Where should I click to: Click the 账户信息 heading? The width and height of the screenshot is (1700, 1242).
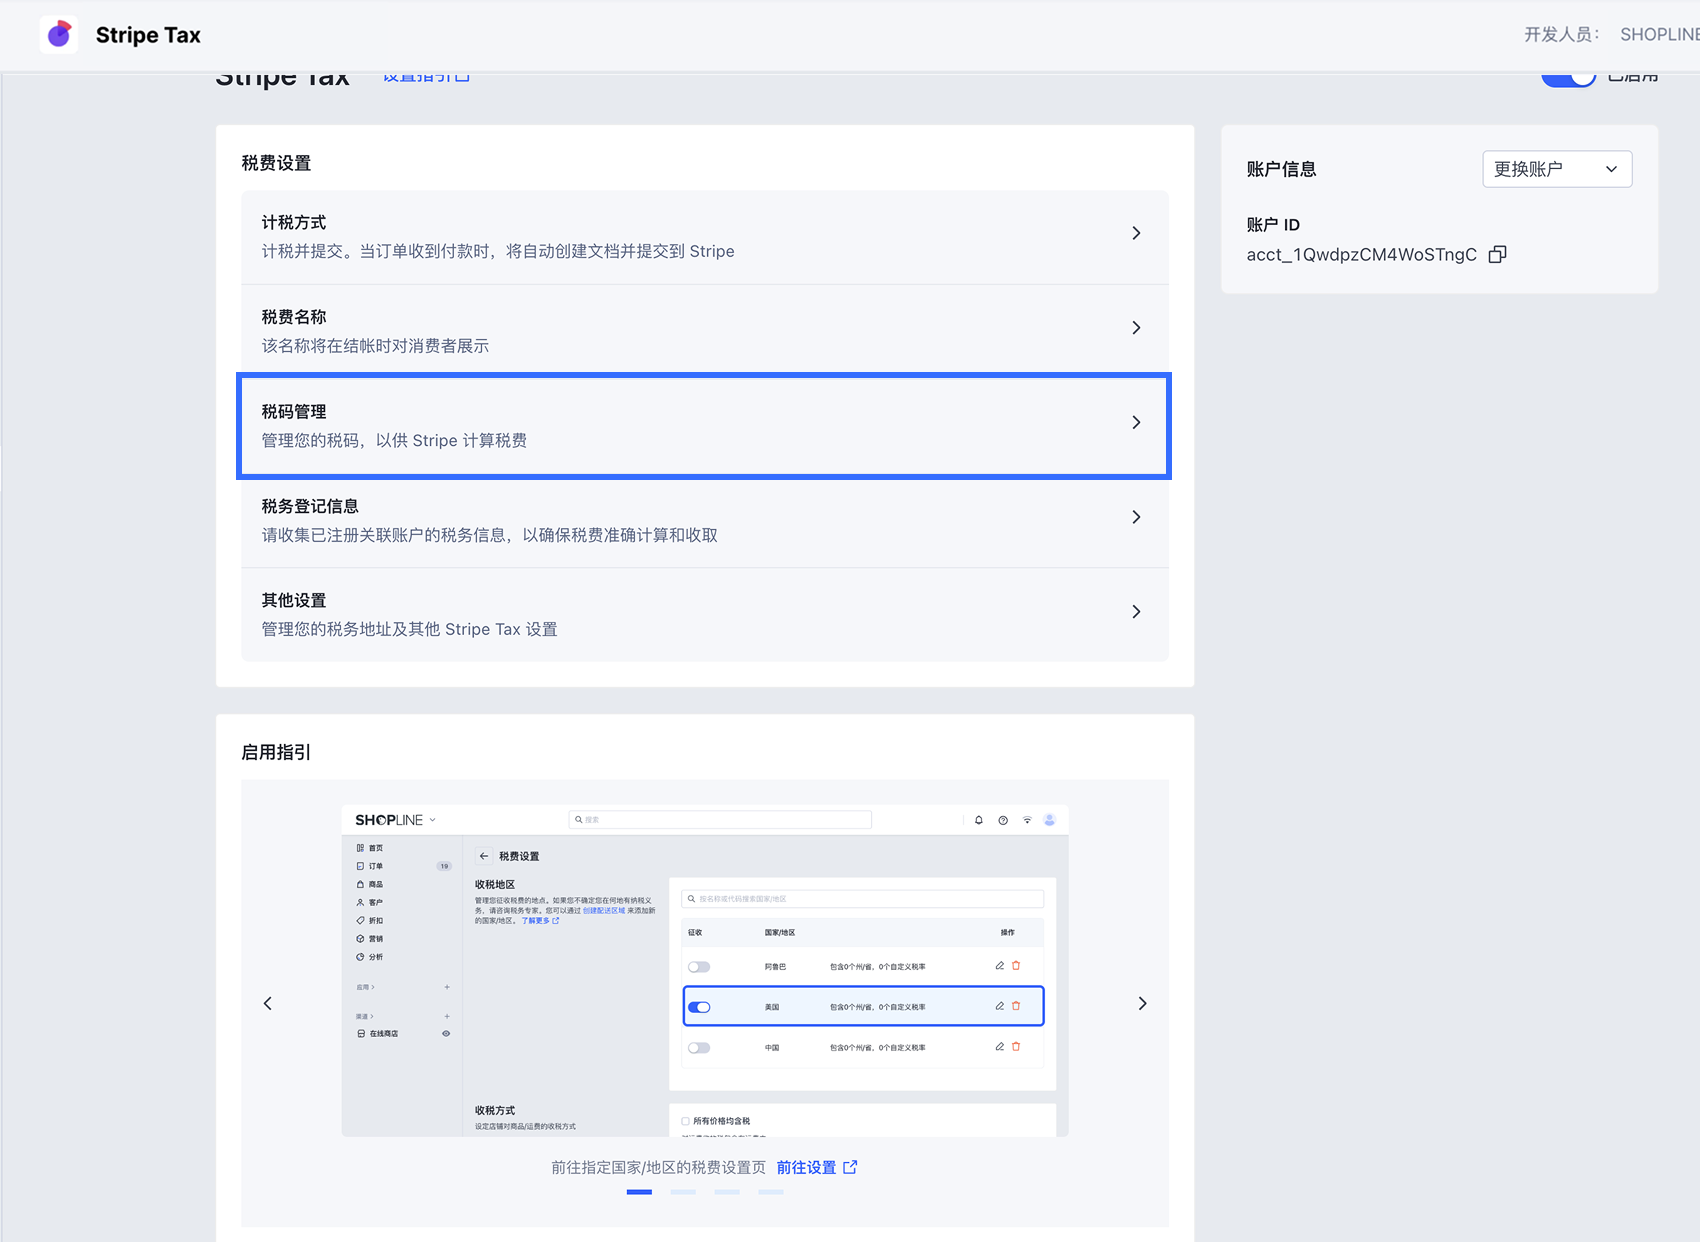point(1281,169)
